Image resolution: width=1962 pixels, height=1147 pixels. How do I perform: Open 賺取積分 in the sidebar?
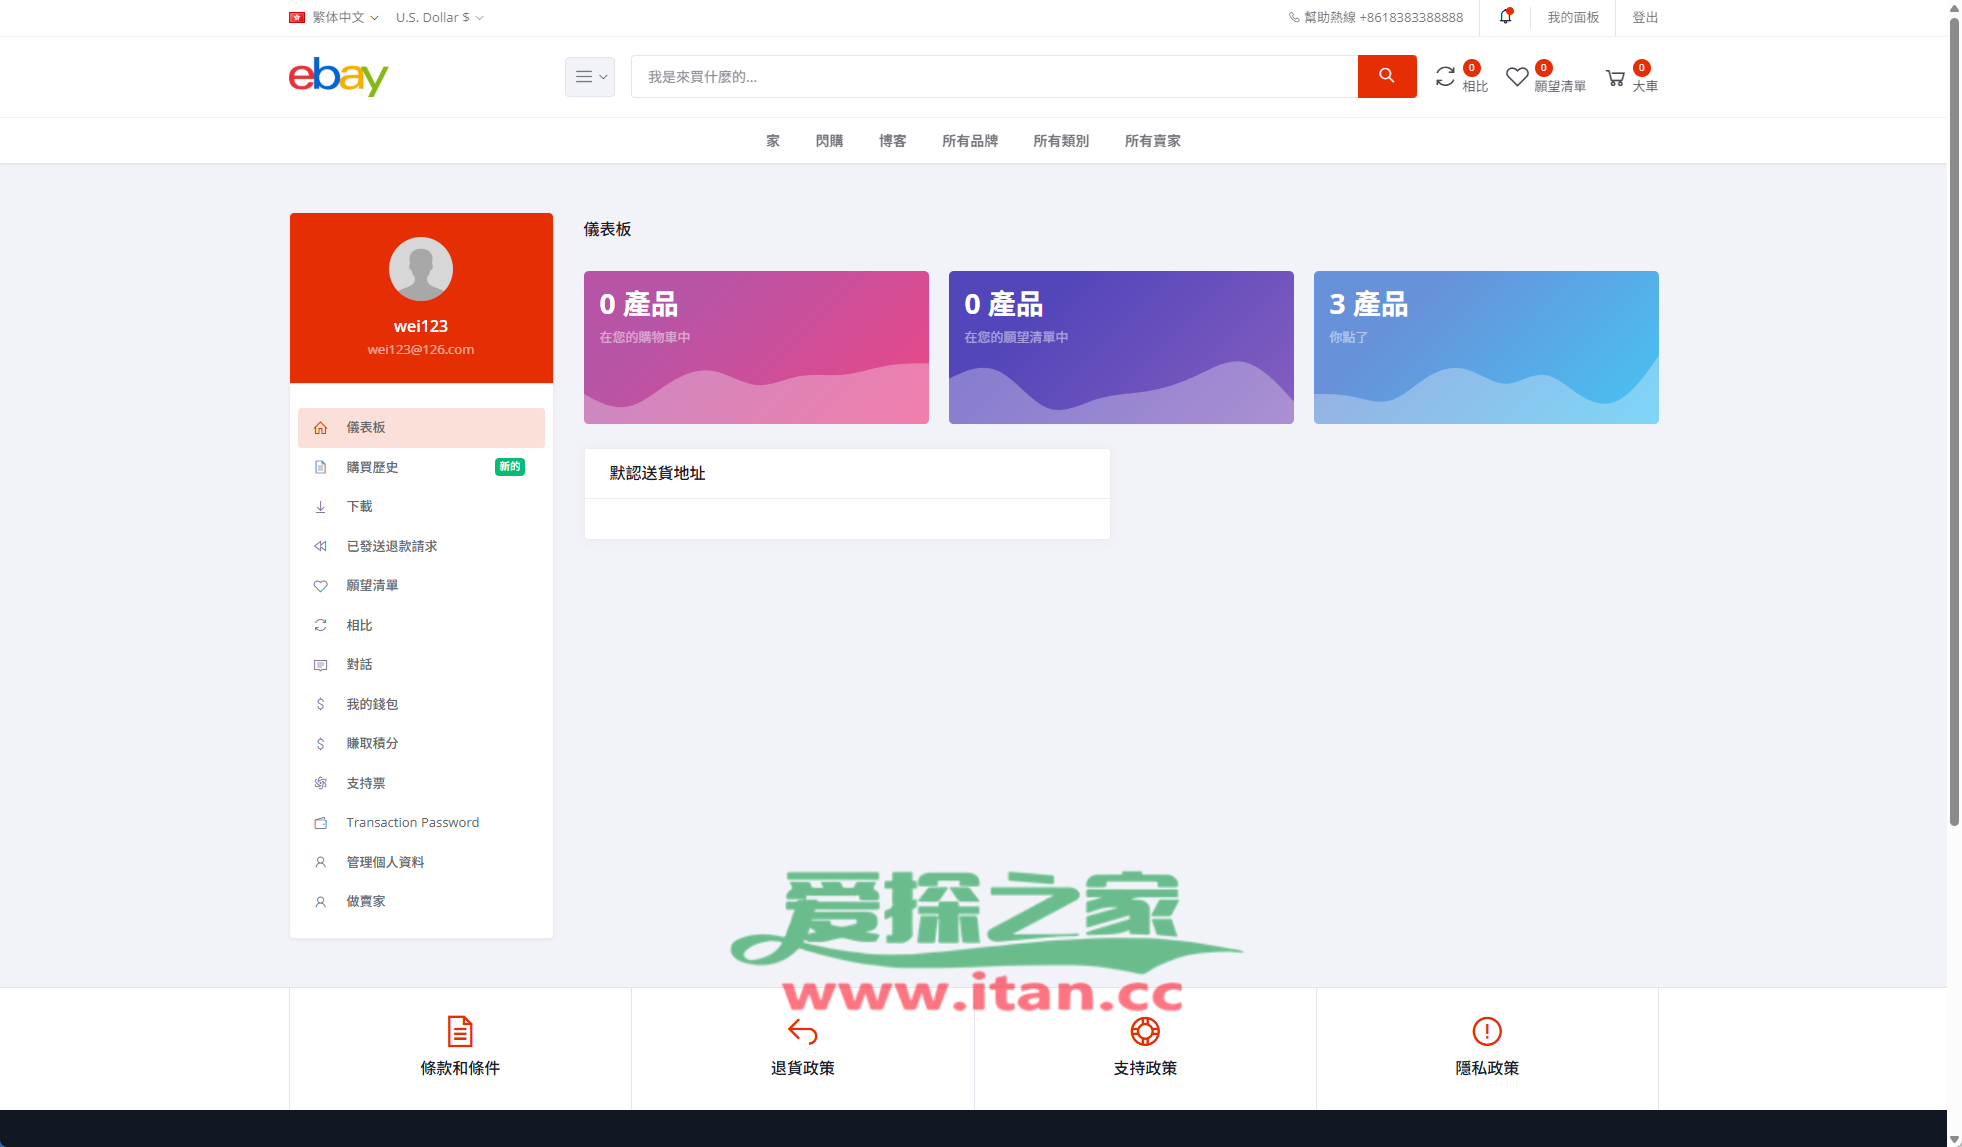[x=421, y=744]
